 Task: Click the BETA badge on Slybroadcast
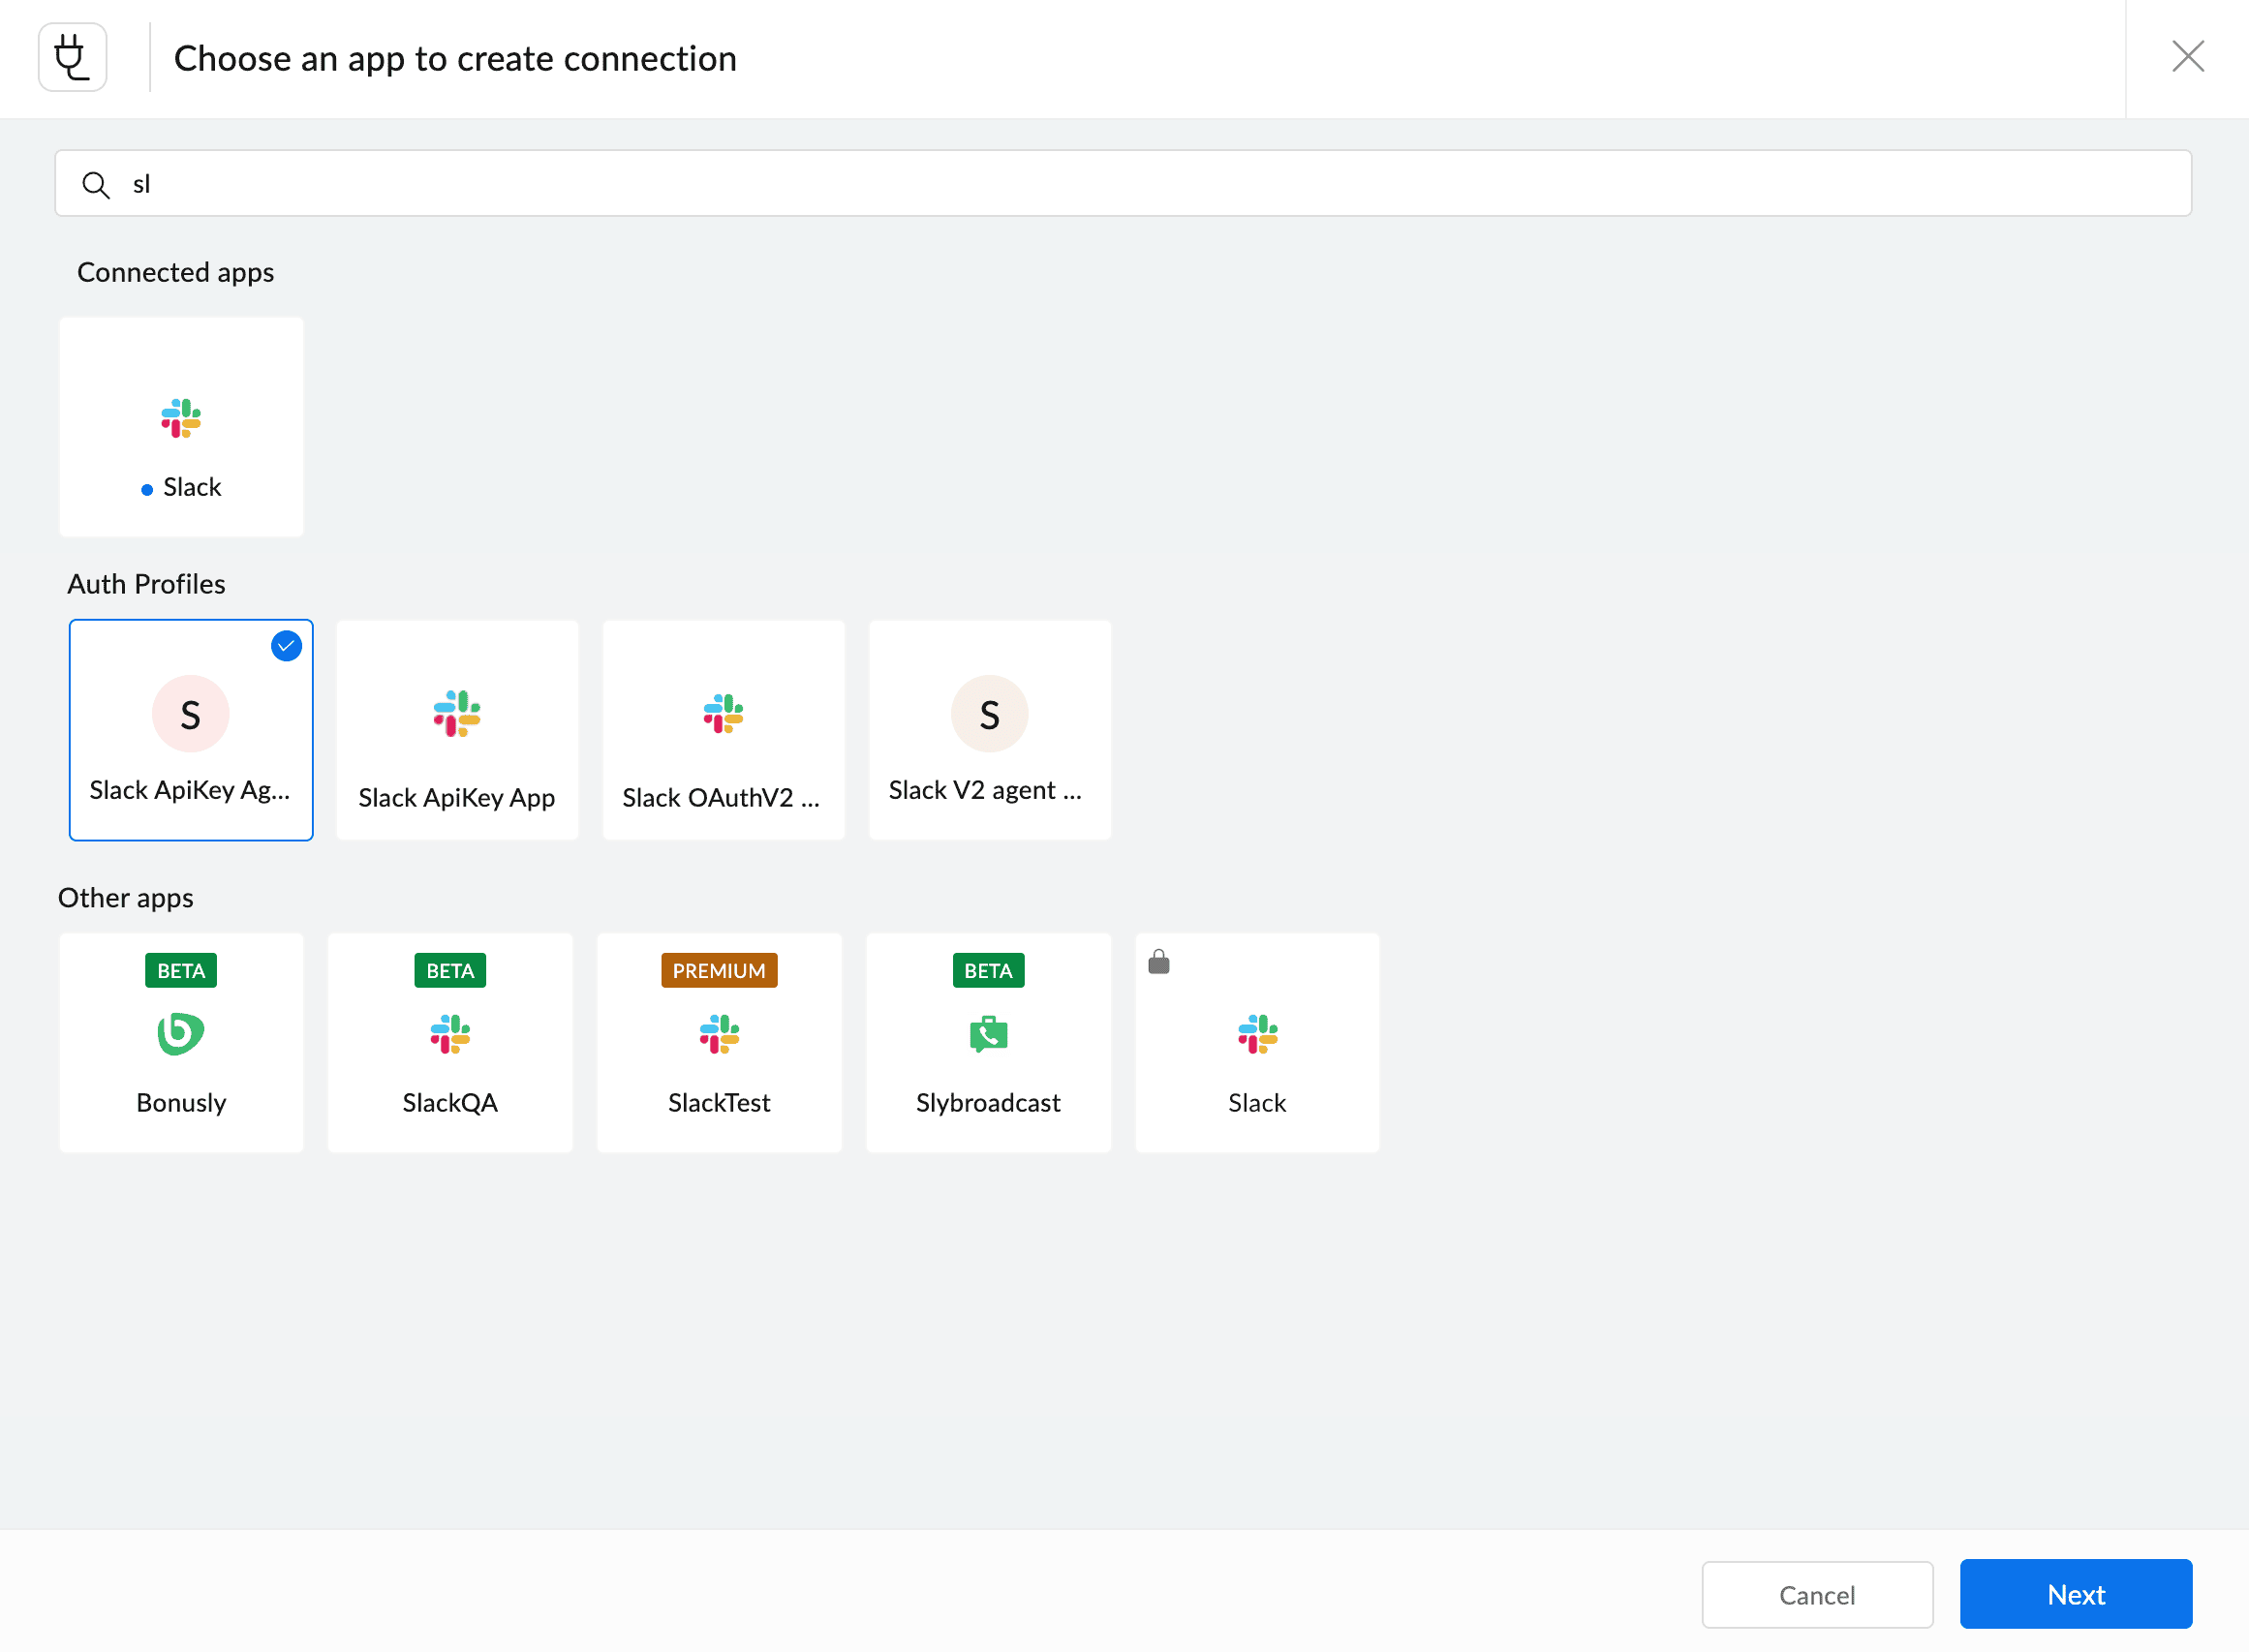988,969
